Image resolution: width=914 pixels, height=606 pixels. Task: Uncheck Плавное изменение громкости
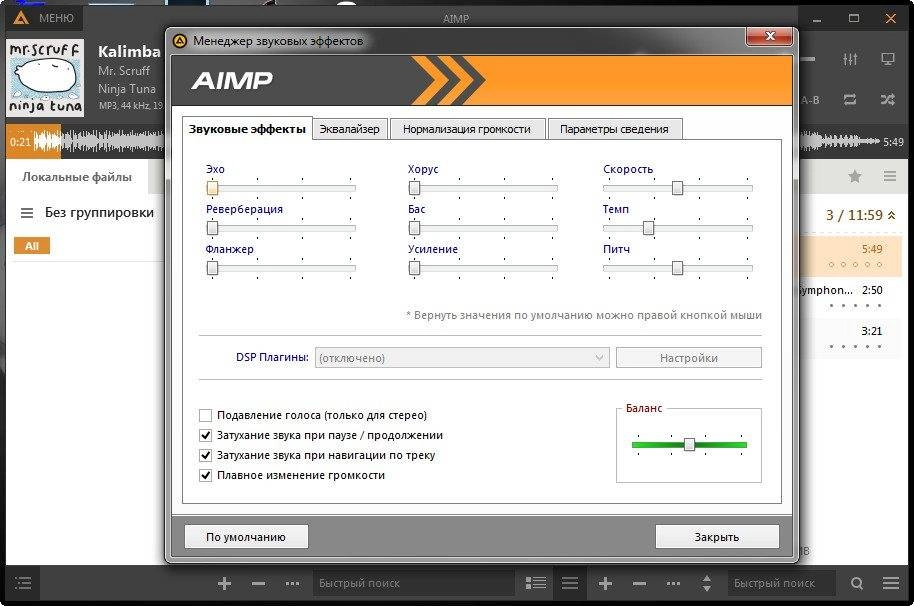coord(205,475)
